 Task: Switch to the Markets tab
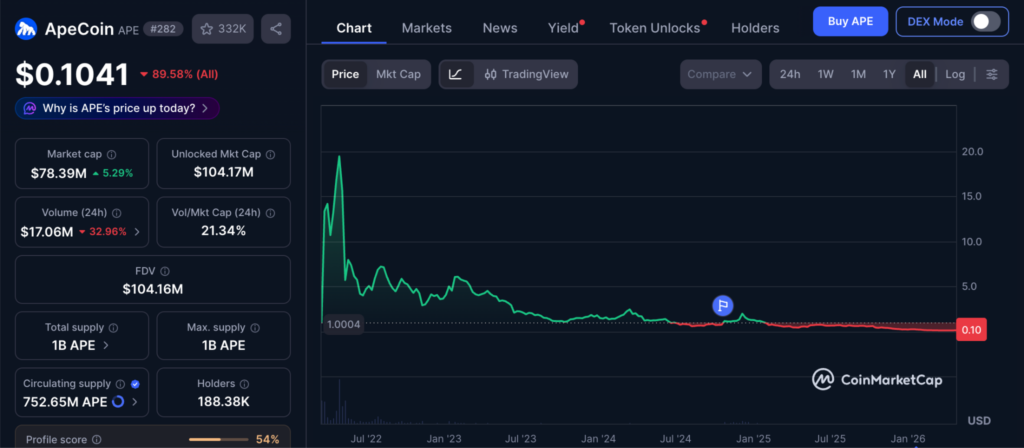426,28
